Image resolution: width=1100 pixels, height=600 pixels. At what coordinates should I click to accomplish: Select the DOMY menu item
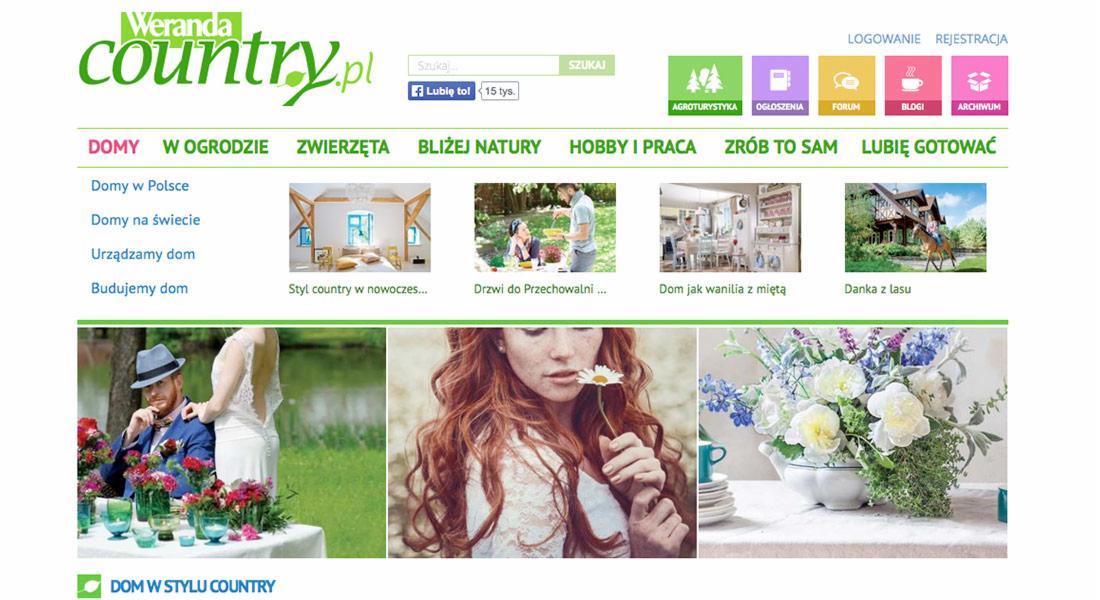113,147
